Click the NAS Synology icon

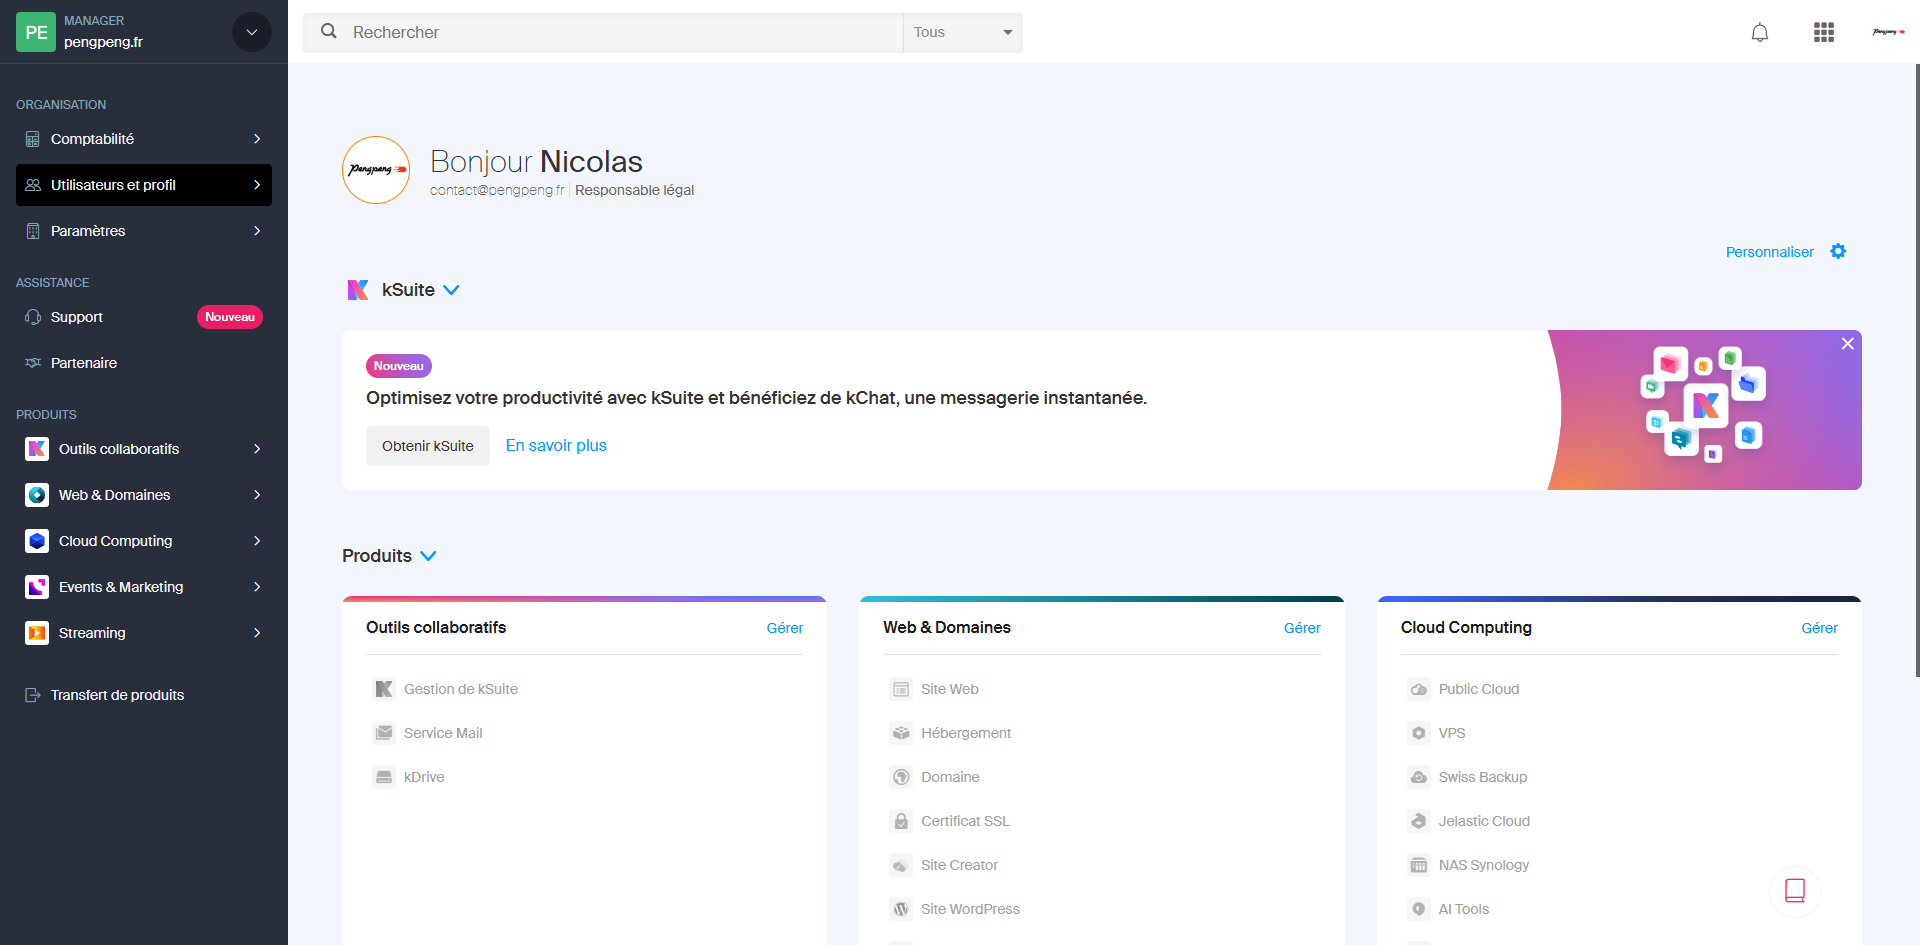[1419, 865]
